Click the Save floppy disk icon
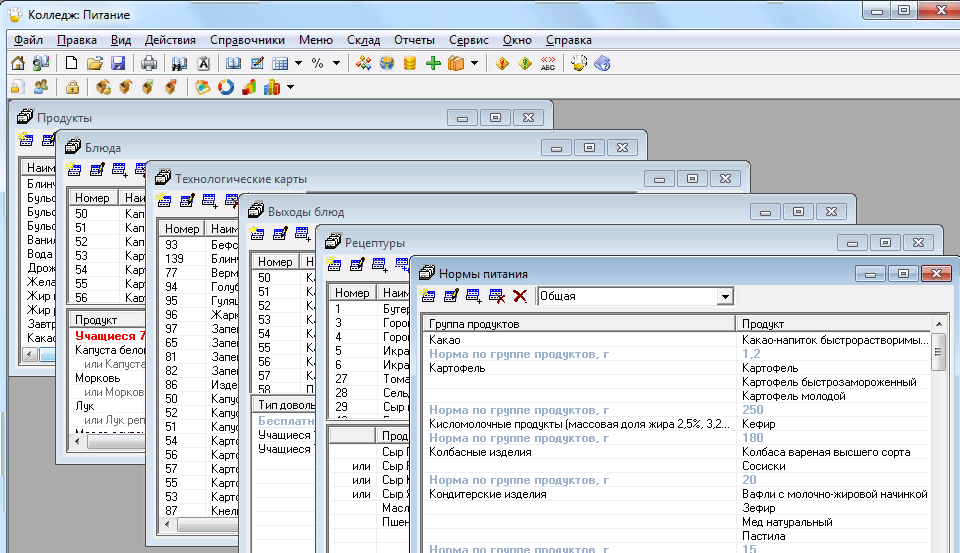The image size is (960, 553). pos(118,64)
